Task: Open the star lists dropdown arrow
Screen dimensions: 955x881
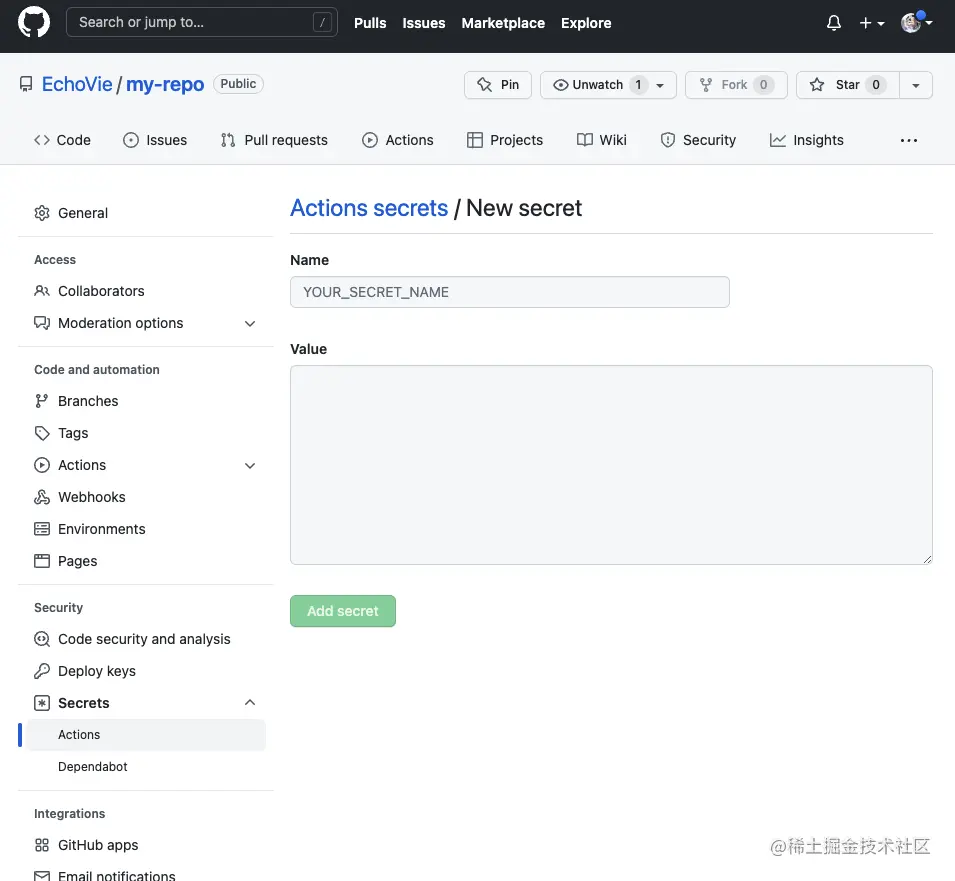Action: pos(916,85)
